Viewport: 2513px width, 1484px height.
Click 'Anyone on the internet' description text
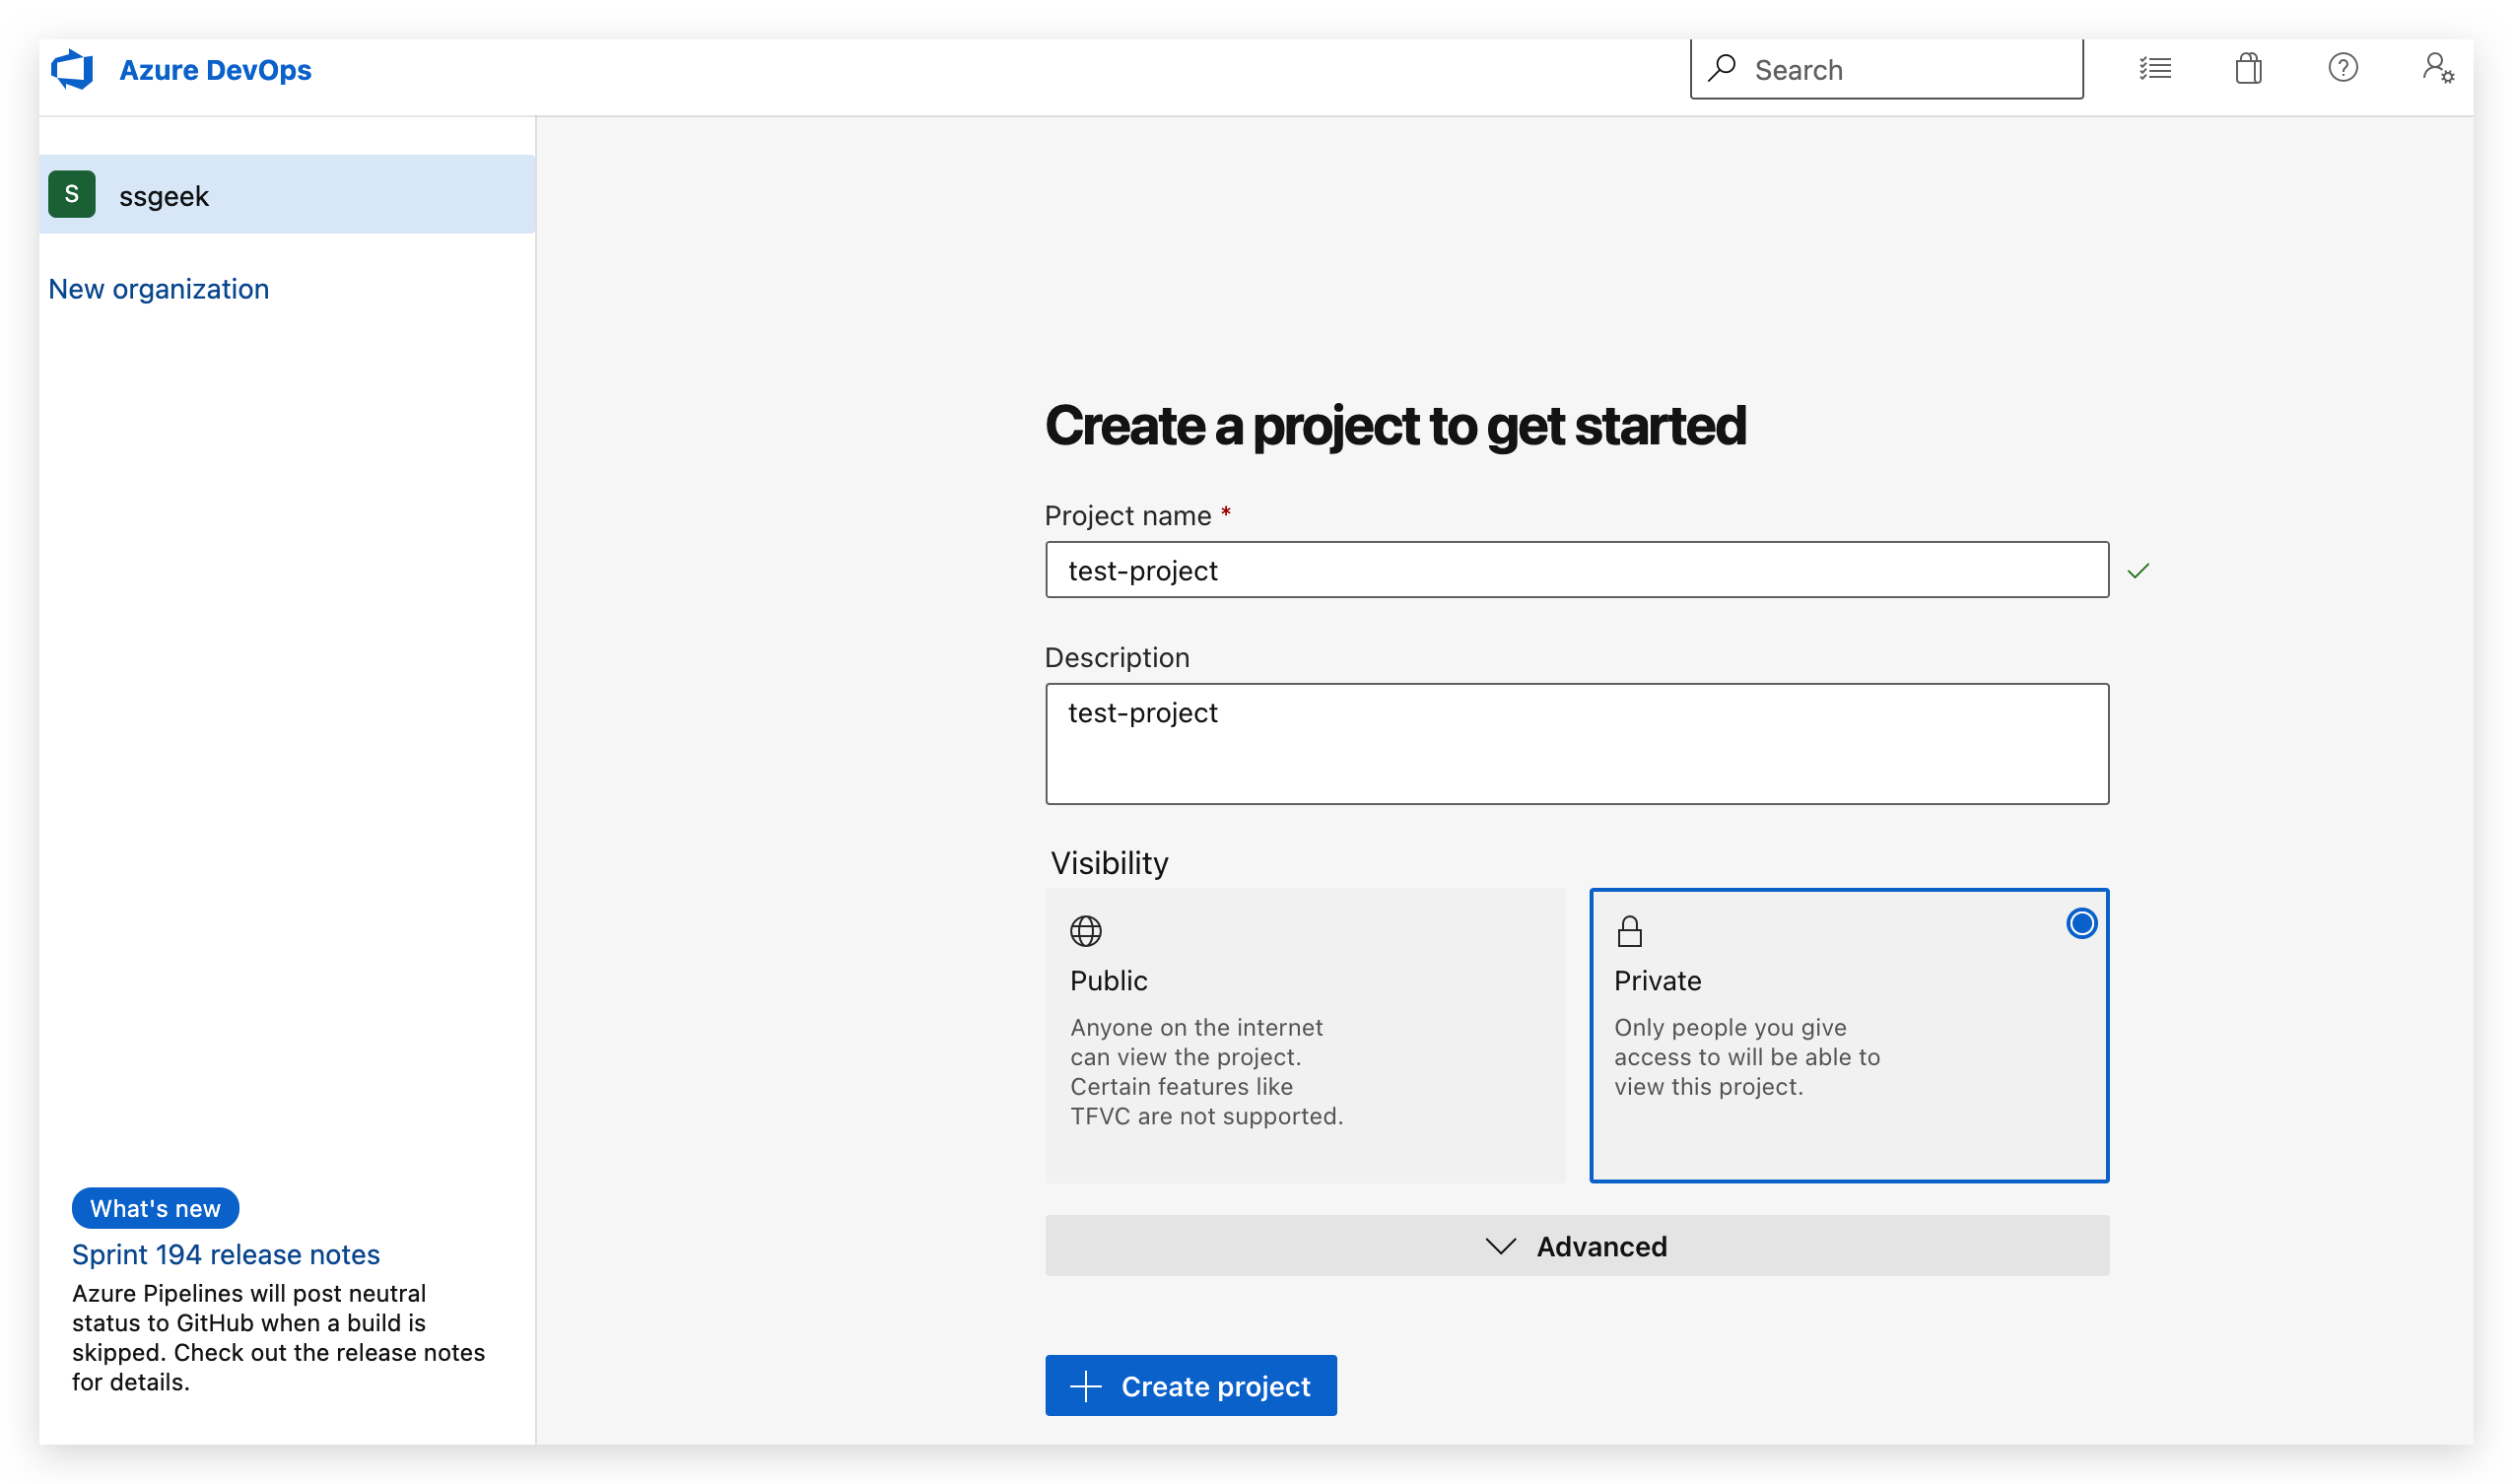1196,1027
